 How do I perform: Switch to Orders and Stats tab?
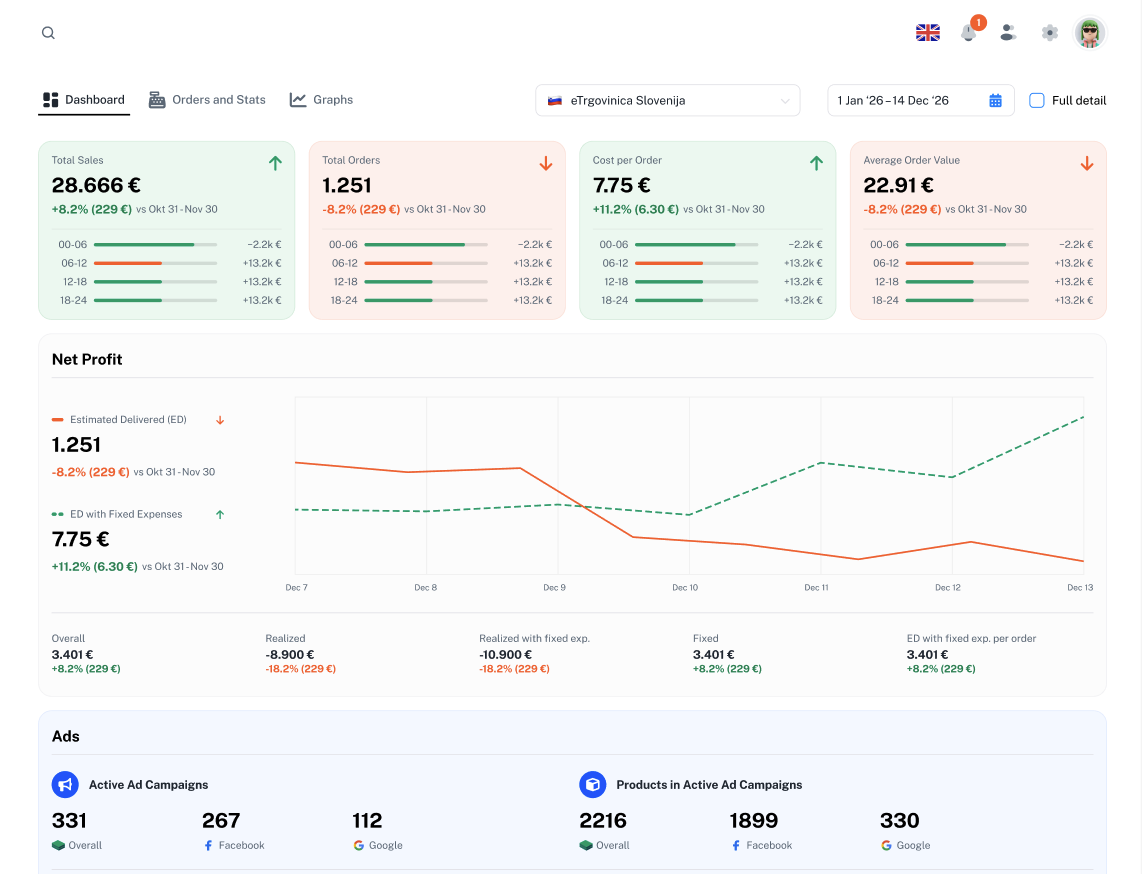pos(207,100)
